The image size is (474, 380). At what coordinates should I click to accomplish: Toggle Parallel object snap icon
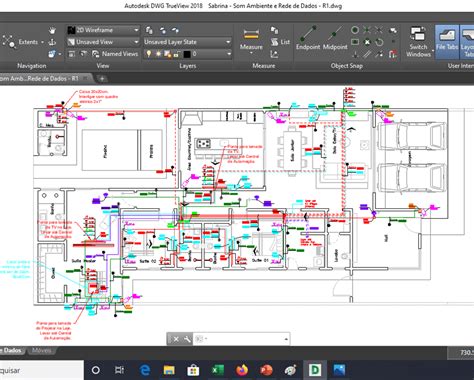coord(367,54)
